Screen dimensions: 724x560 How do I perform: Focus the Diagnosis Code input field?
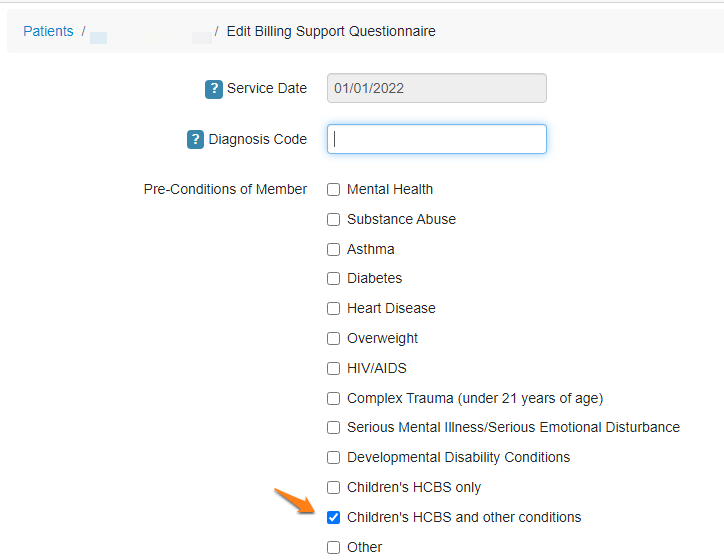tap(436, 139)
